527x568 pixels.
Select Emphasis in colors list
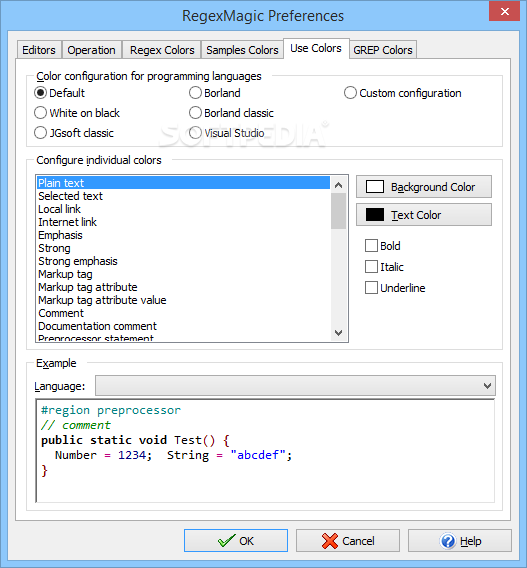[183, 235]
